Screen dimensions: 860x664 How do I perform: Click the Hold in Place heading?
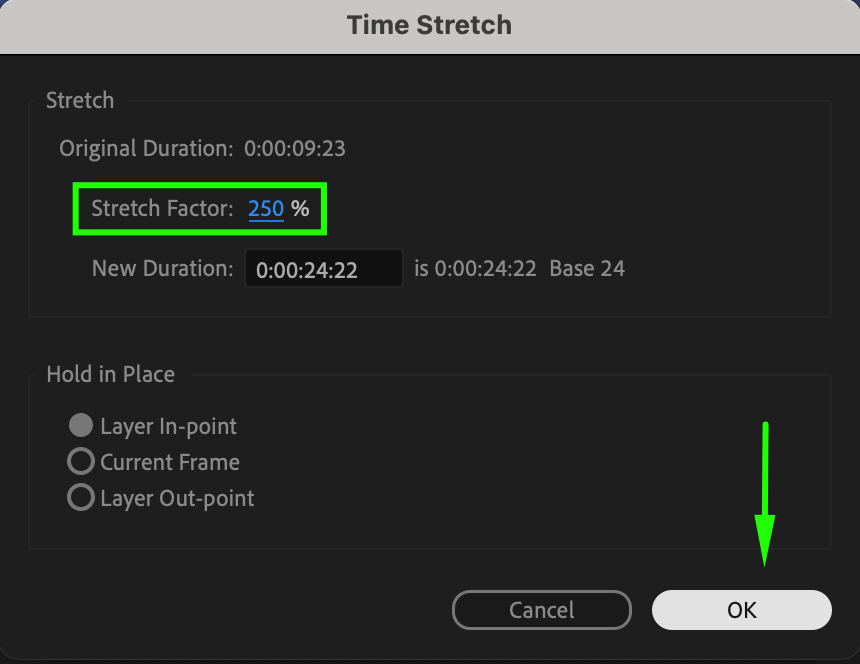pos(110,375)
